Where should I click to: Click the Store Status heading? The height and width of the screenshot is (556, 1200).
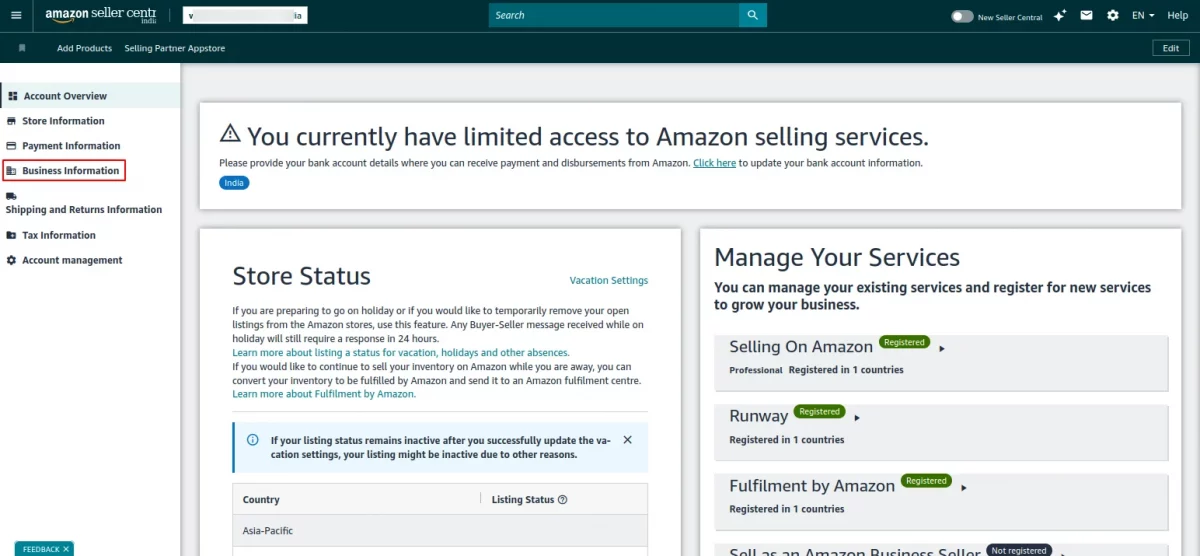pyautogui.click(x=301, y=277)
